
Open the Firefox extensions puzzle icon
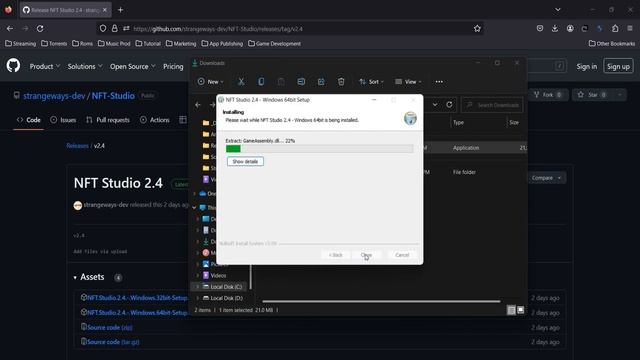pos(615,29)
